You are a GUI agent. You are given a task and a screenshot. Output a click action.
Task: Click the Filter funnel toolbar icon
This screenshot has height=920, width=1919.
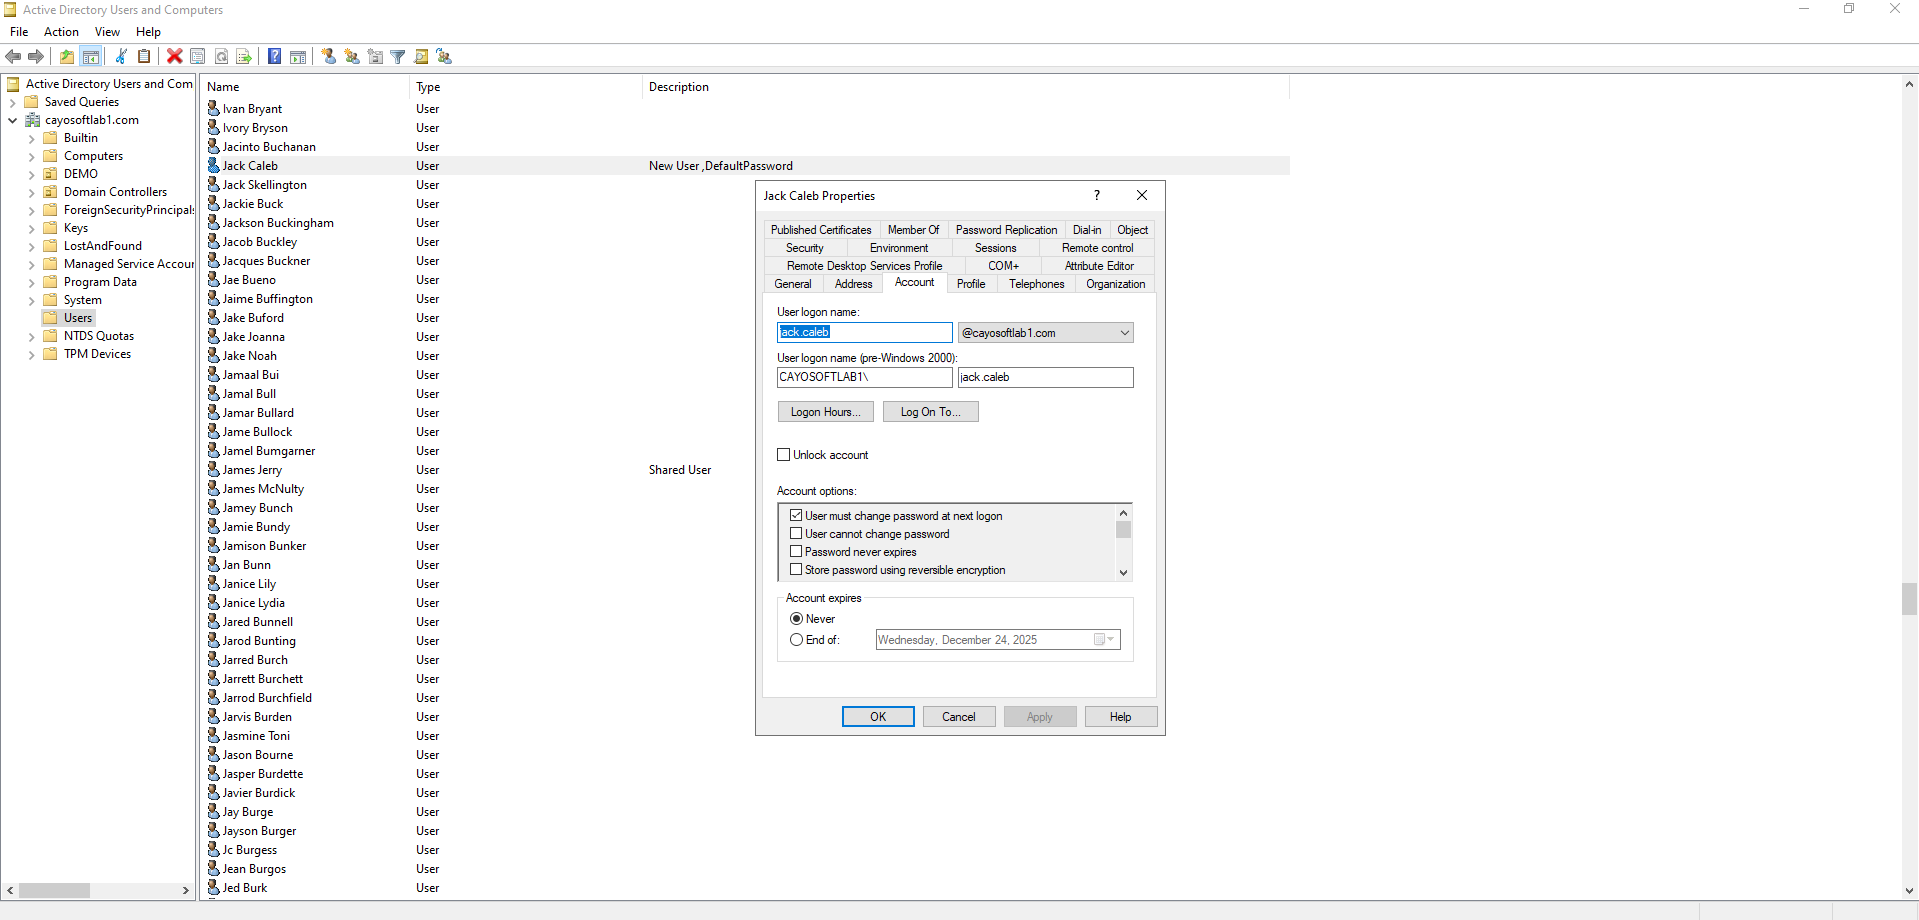[x=398, y=56]
